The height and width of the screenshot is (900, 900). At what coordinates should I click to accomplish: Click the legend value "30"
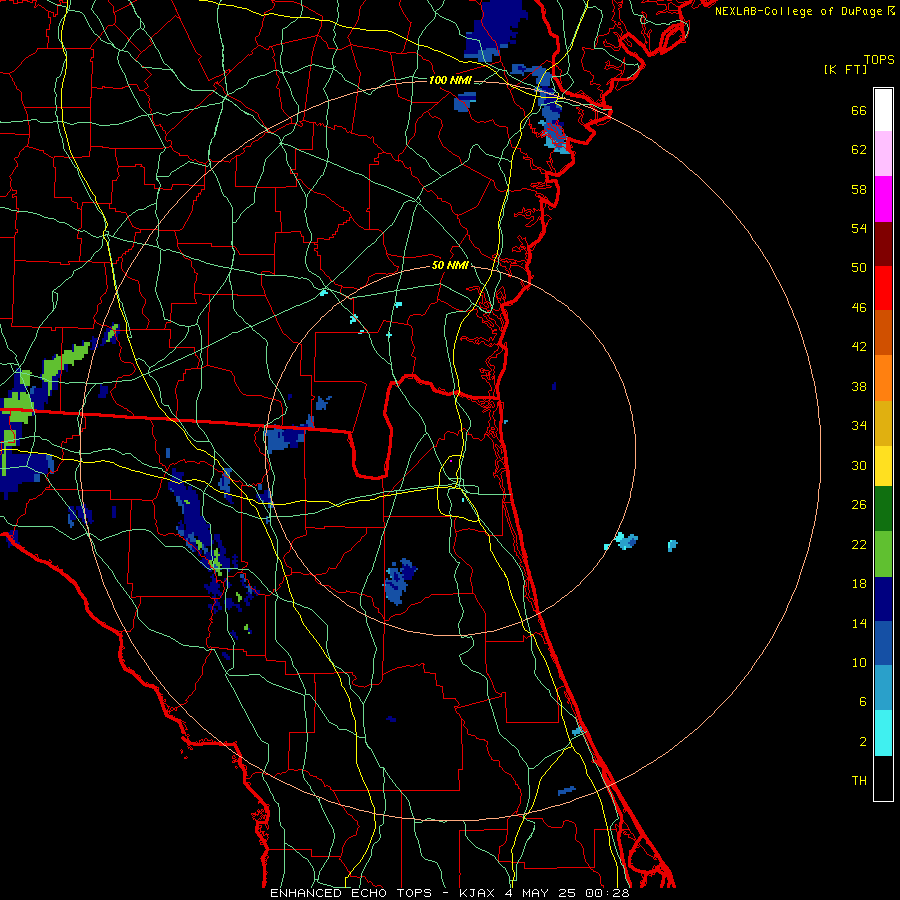click(859, 465)
